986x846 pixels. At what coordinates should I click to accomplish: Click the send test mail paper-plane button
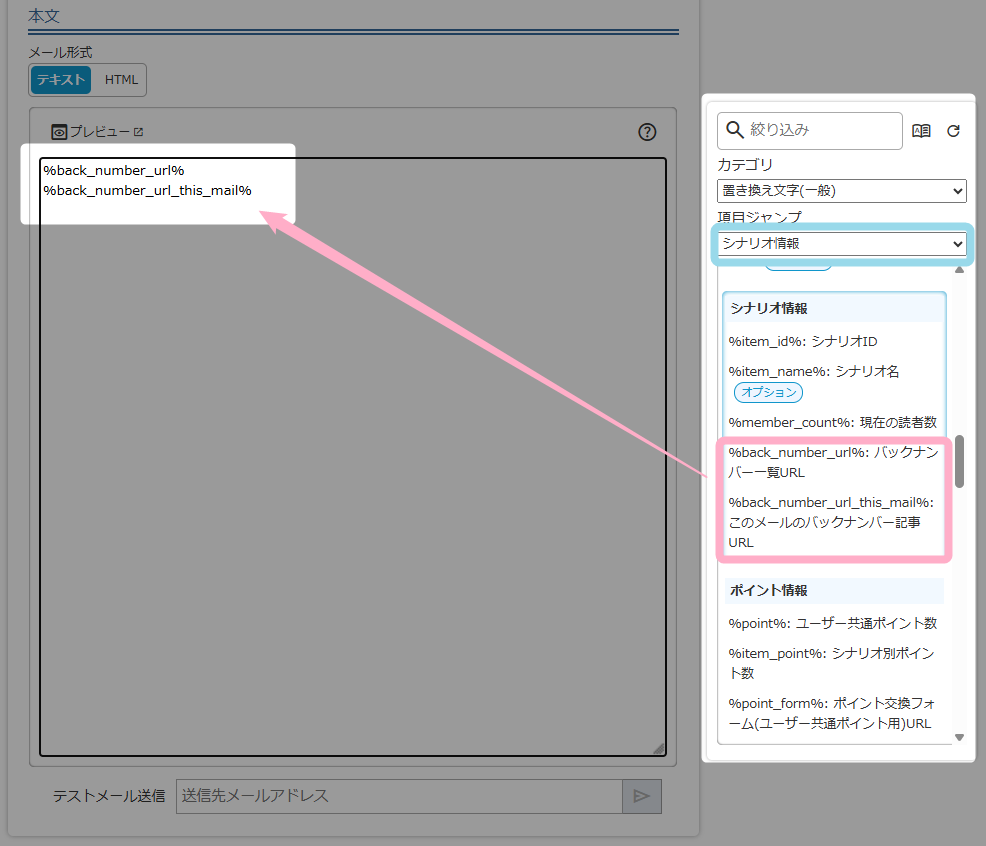coord(641,796)
